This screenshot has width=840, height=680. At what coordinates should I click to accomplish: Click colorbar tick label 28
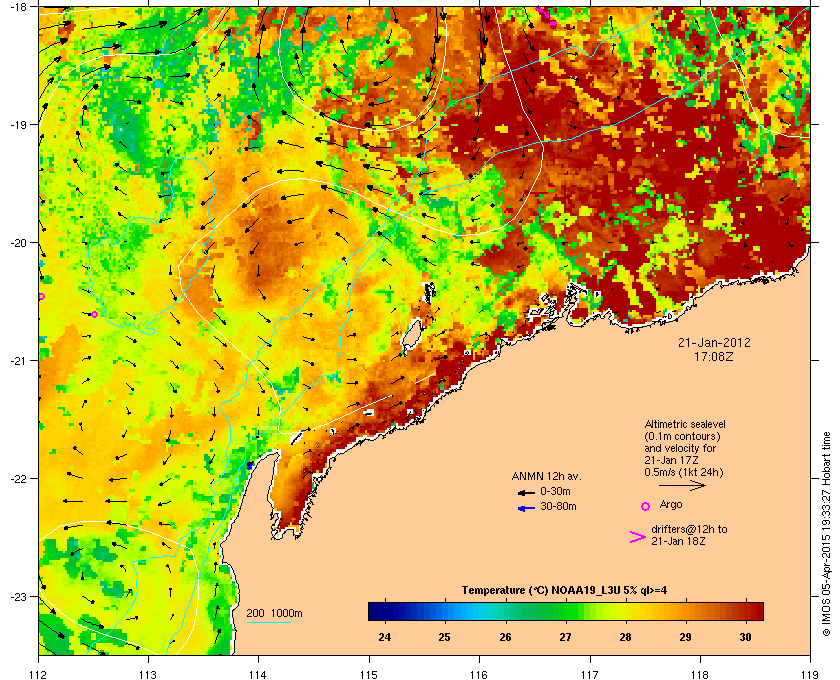pyautogui.click(x=625, y=637)
